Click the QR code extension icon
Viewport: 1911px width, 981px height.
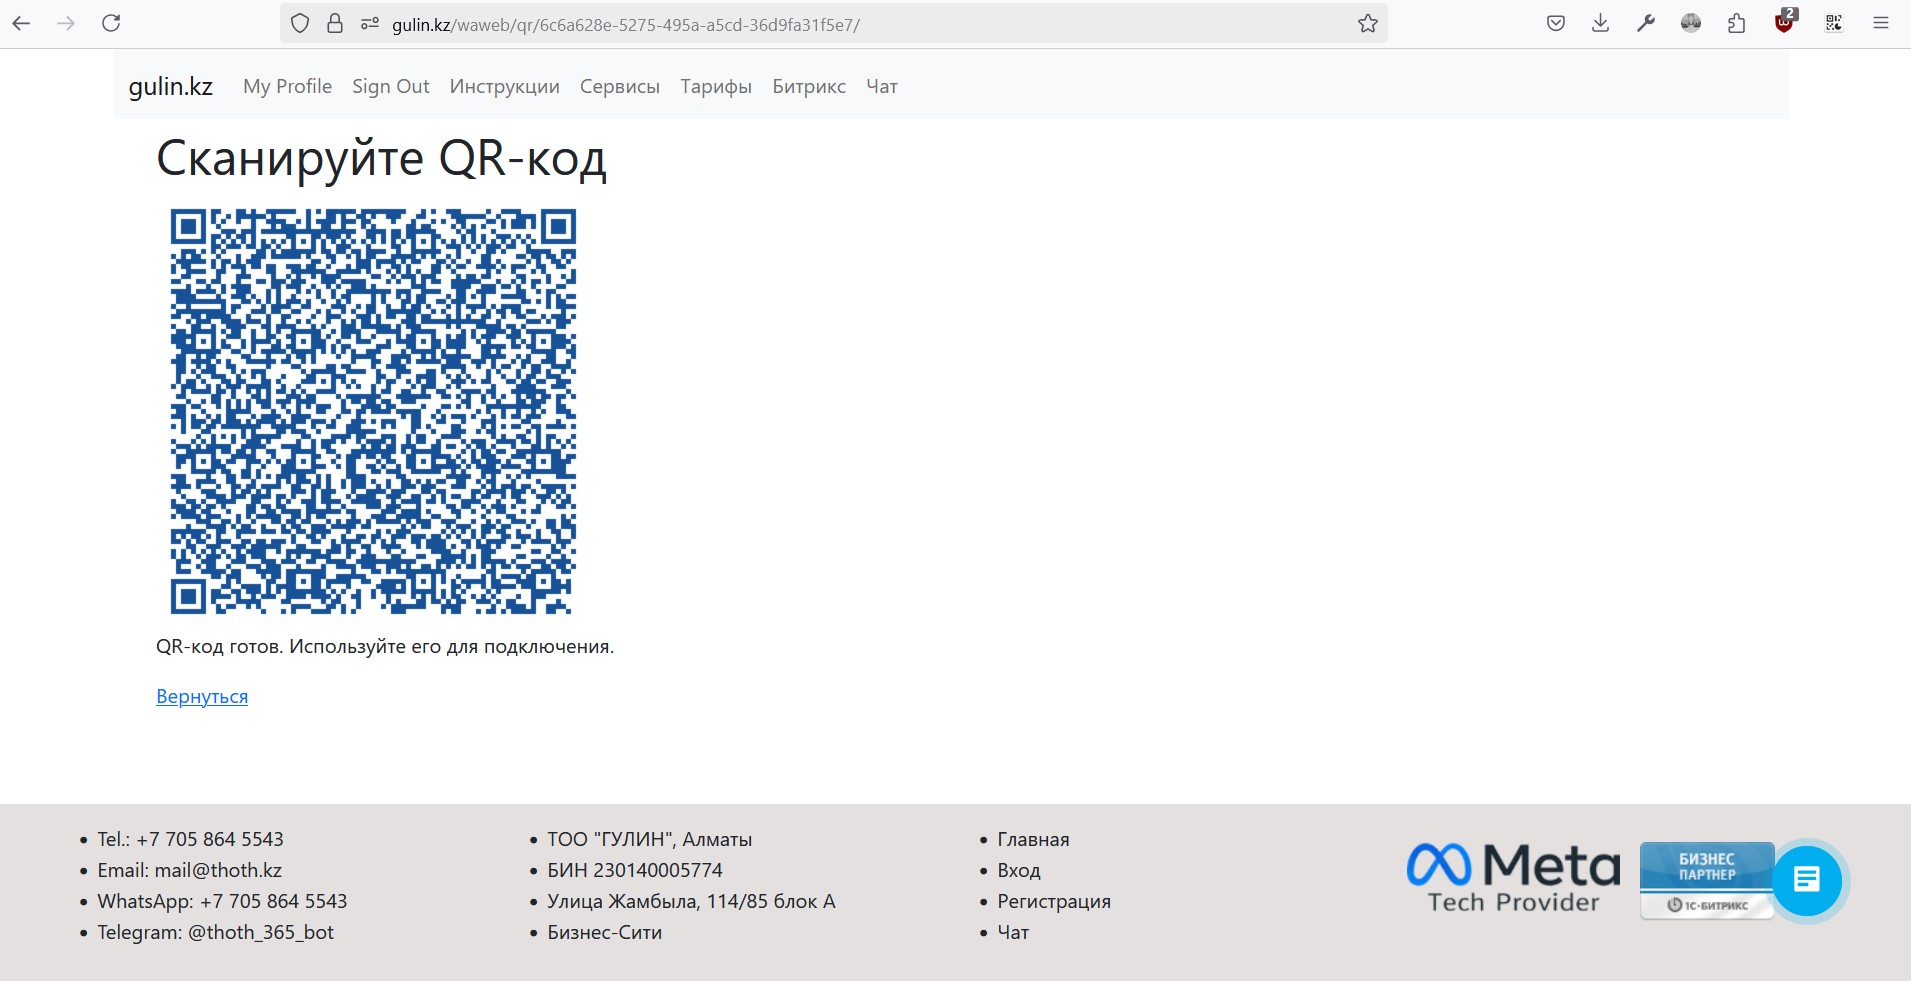pos(1834,23)
